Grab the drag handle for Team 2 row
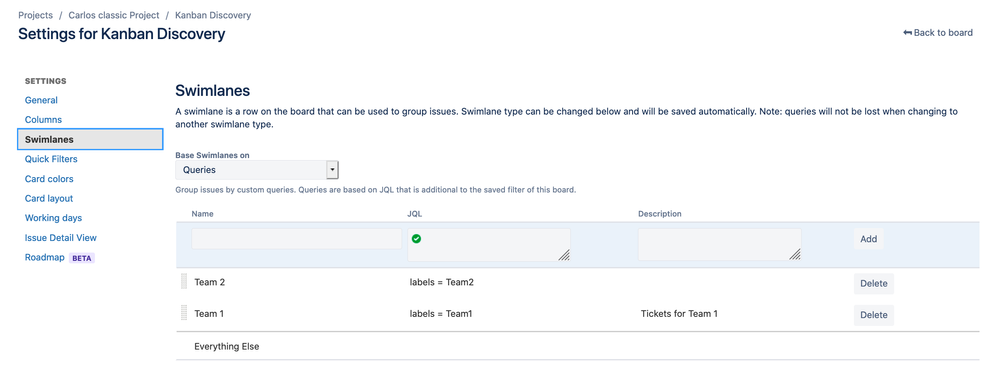The height and width of the screenshot is (375, 999). pos(184,282)
